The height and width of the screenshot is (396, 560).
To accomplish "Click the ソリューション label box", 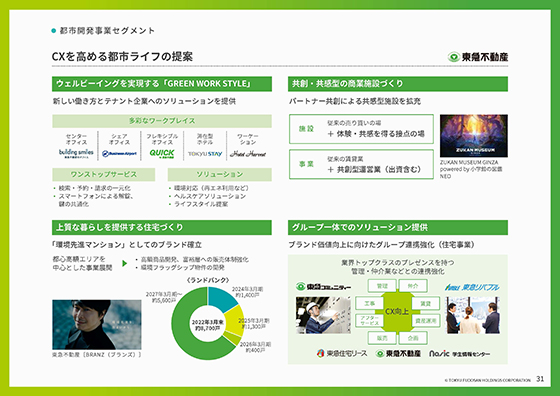I will [x=220, y=175].
